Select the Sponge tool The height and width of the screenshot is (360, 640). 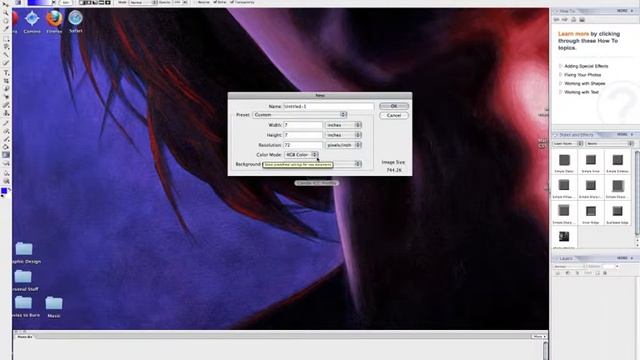(x=6, y=181)
